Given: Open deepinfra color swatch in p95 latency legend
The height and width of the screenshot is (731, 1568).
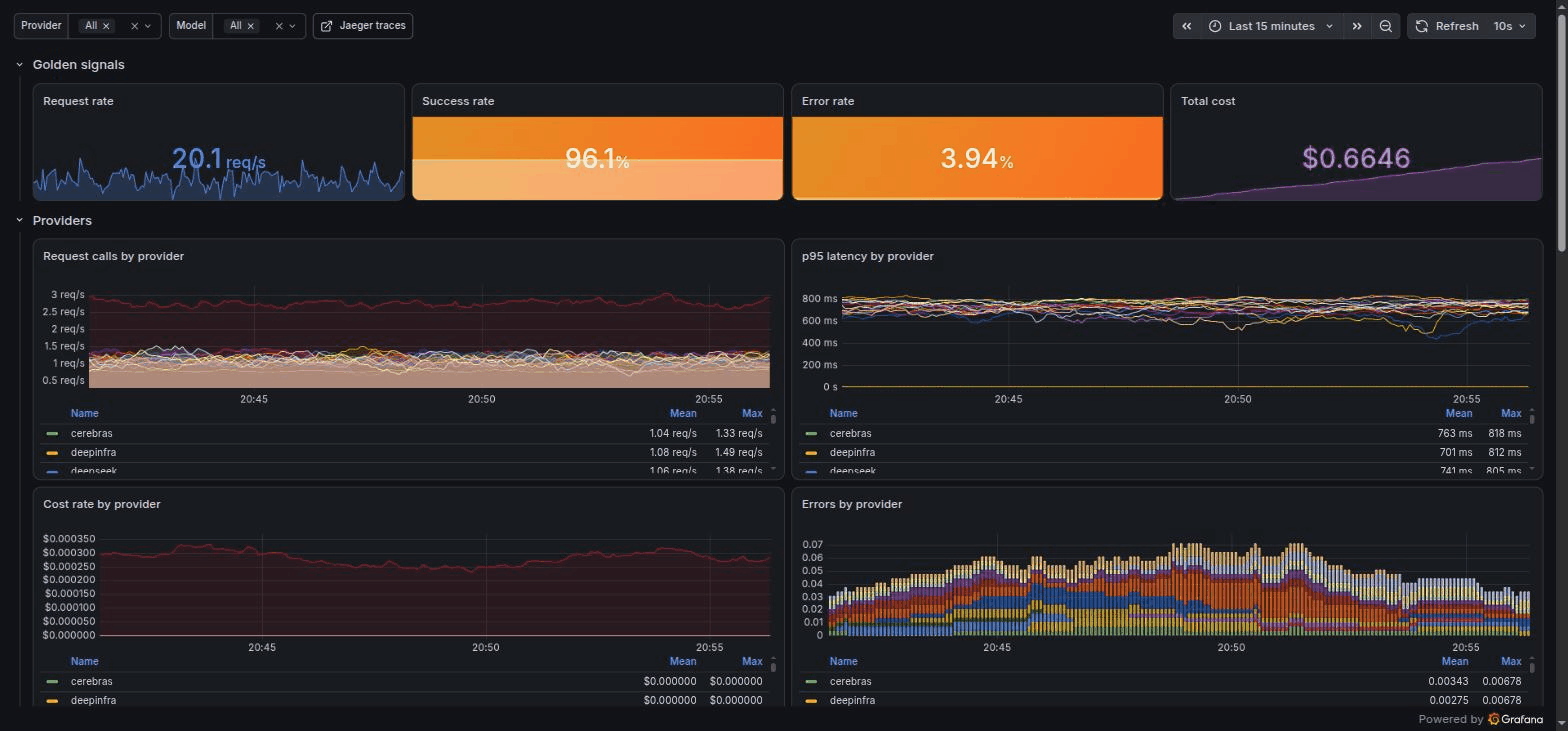Looking at the screenshot, I should 811,453.
